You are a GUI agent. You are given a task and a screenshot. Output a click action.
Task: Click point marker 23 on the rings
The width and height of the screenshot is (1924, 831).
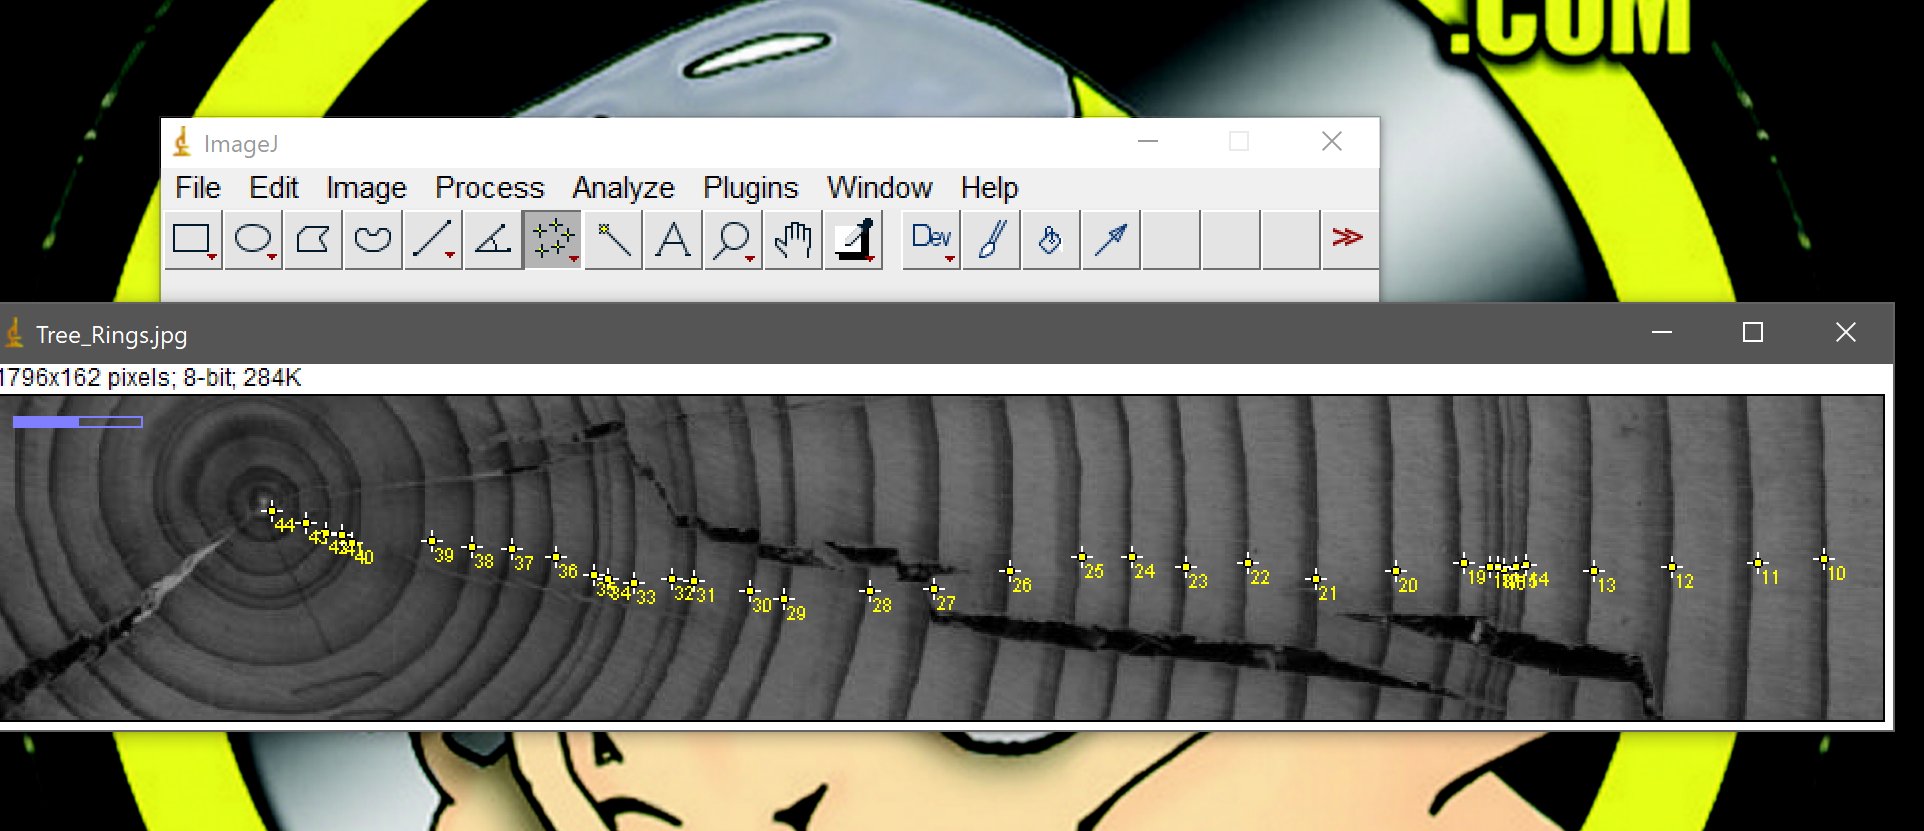(x=1186, y=567)
